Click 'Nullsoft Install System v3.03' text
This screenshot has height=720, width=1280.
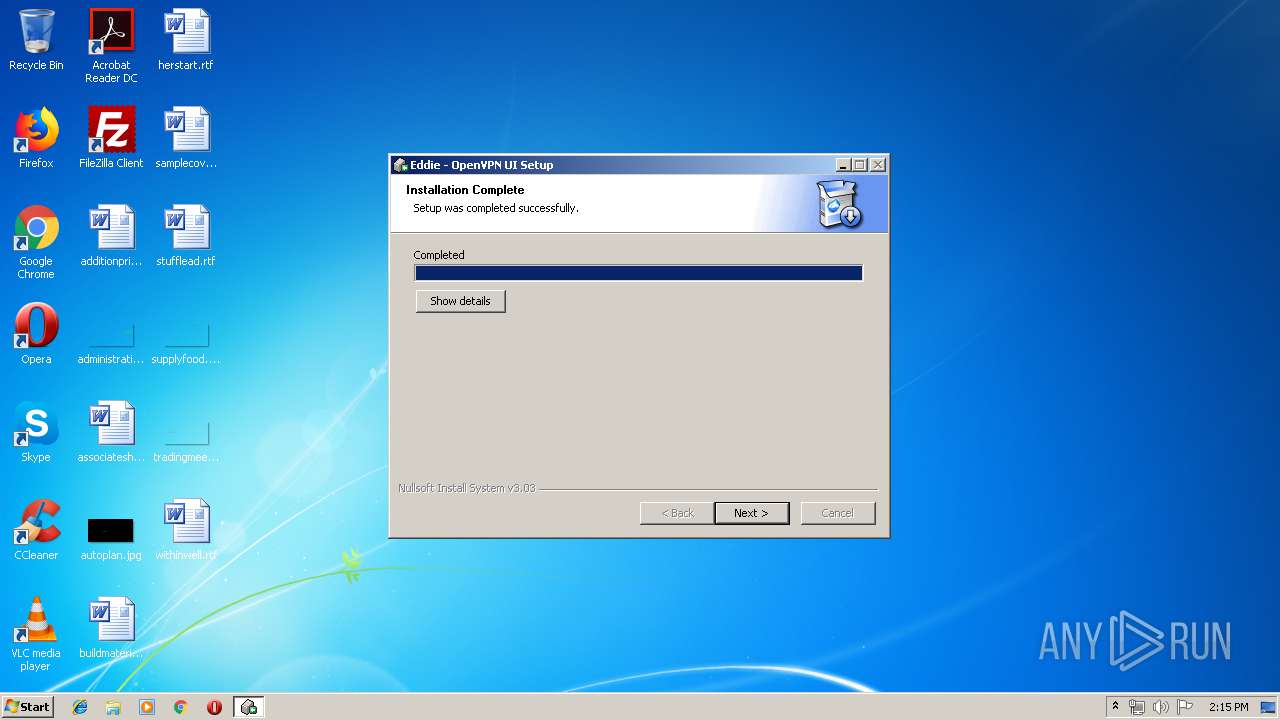coord(467,488)
